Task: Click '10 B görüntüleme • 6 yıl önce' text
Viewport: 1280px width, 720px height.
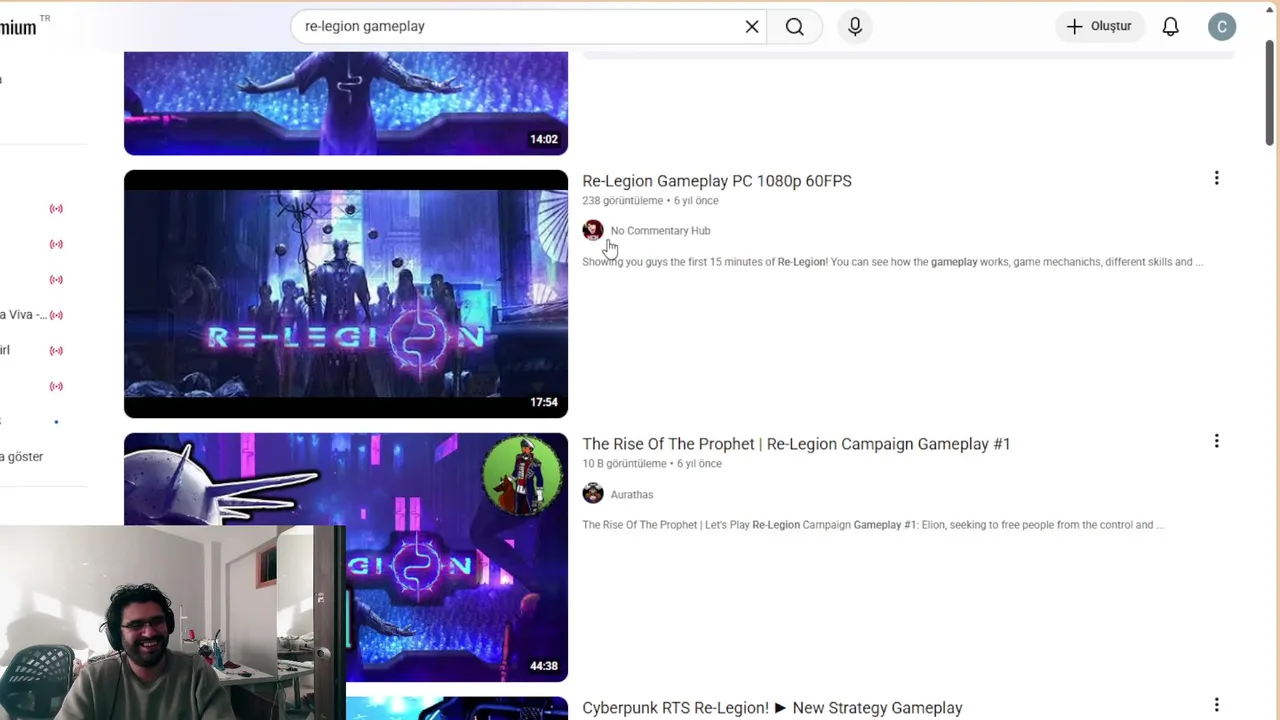Action: (652, 464)
